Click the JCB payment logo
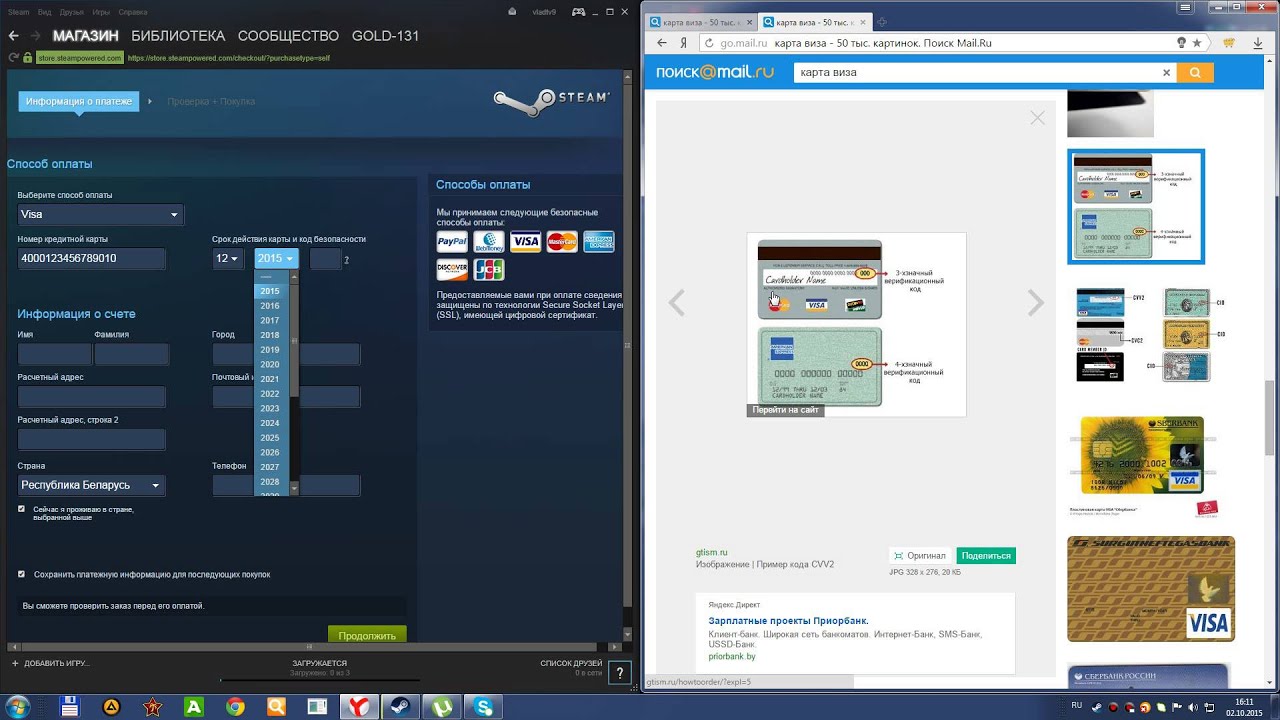Screen dimensions: 1280x720 [x=489, y=270]
